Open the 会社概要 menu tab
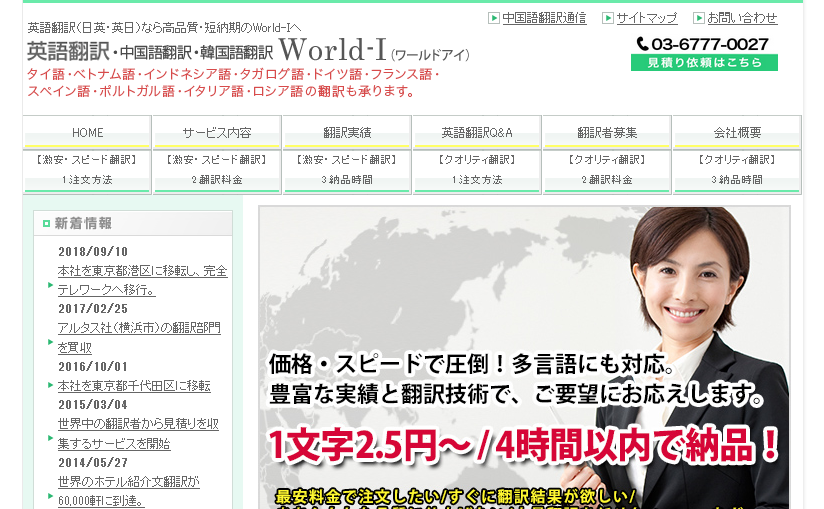The image size is (824, 509). (x=737, y=132)
